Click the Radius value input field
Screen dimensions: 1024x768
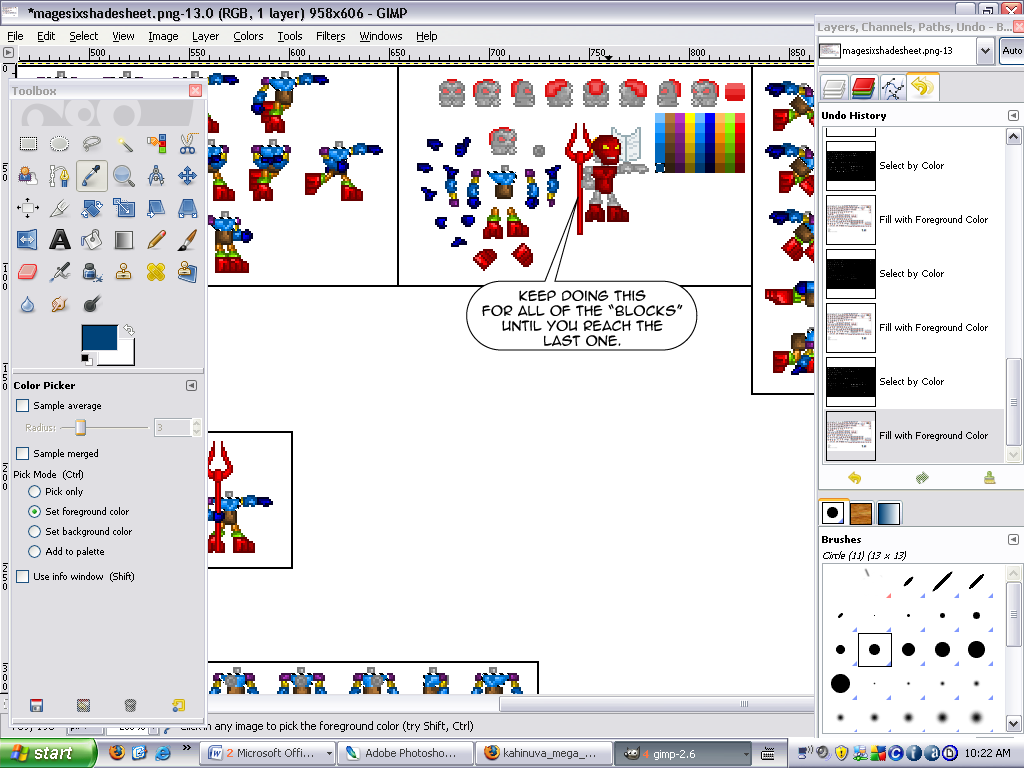(x=172, y=428)
